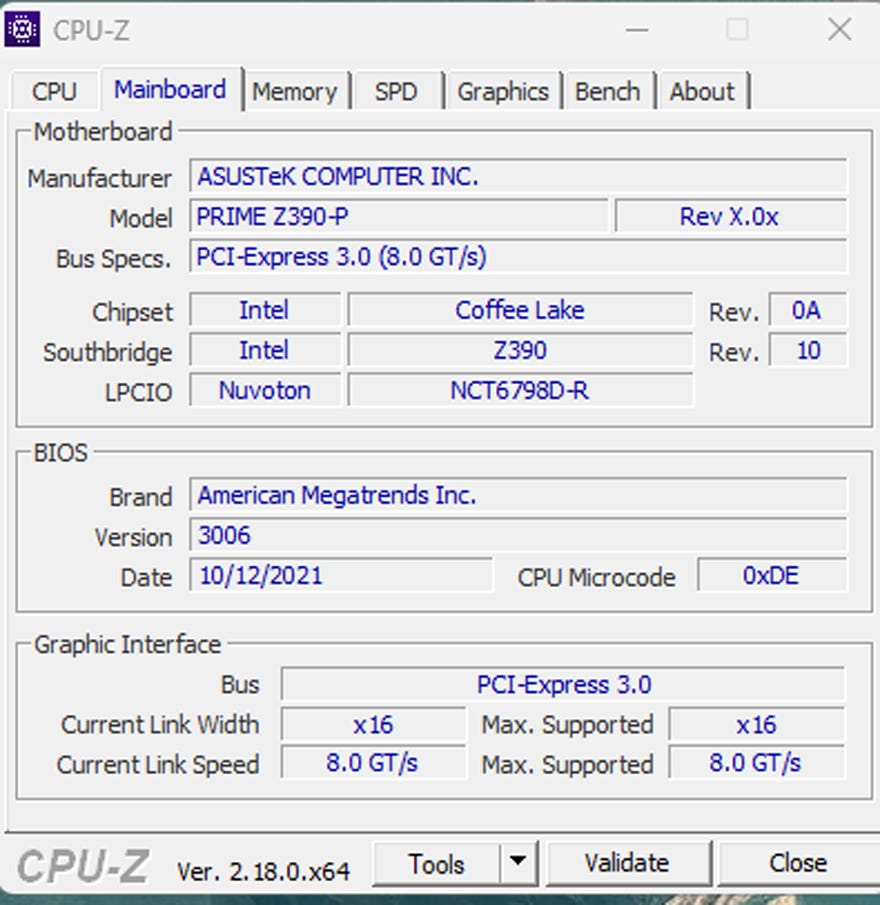Go to the SPD tab
Image resolution: width=880 pixels, height=905 pixels.
tap(396, 91)
